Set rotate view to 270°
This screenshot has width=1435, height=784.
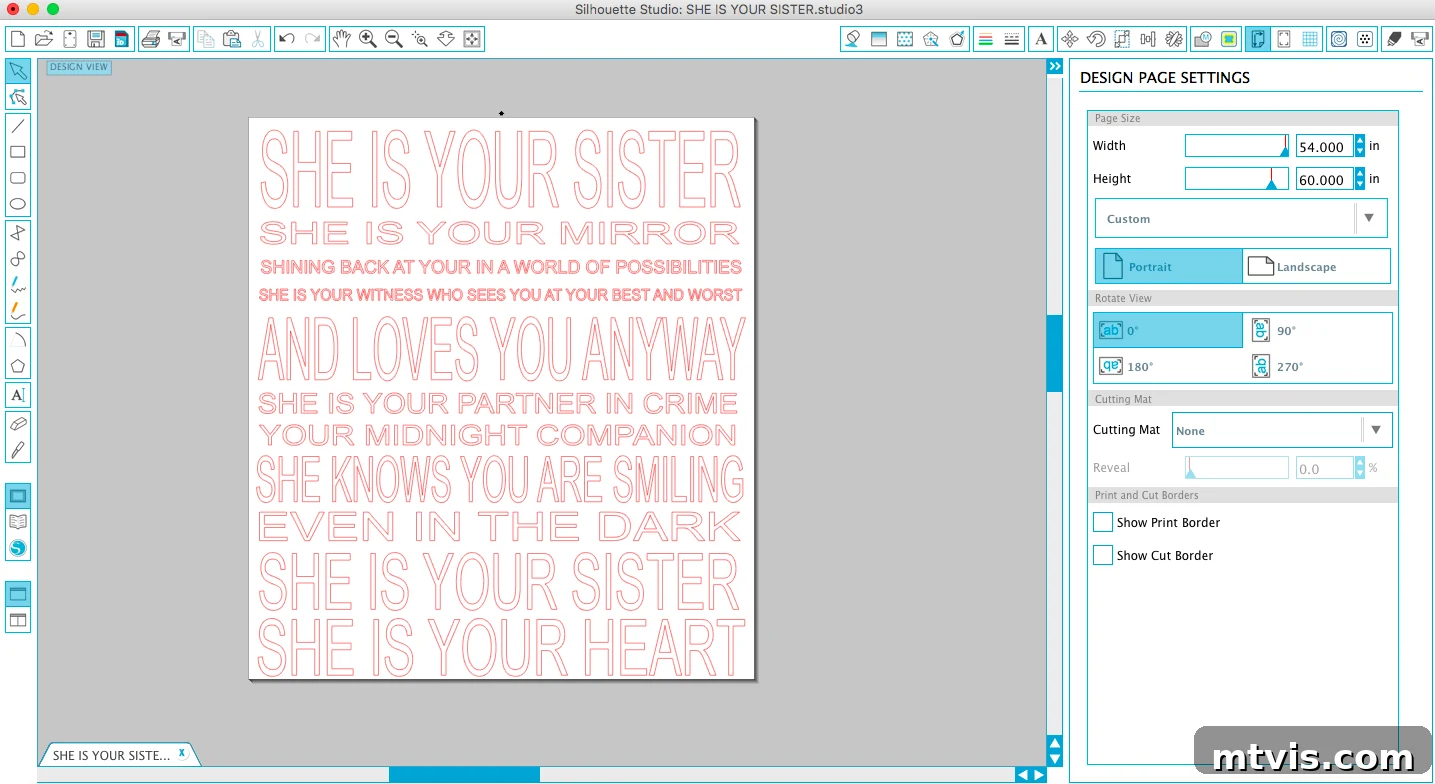click(x=1319, y=366)
